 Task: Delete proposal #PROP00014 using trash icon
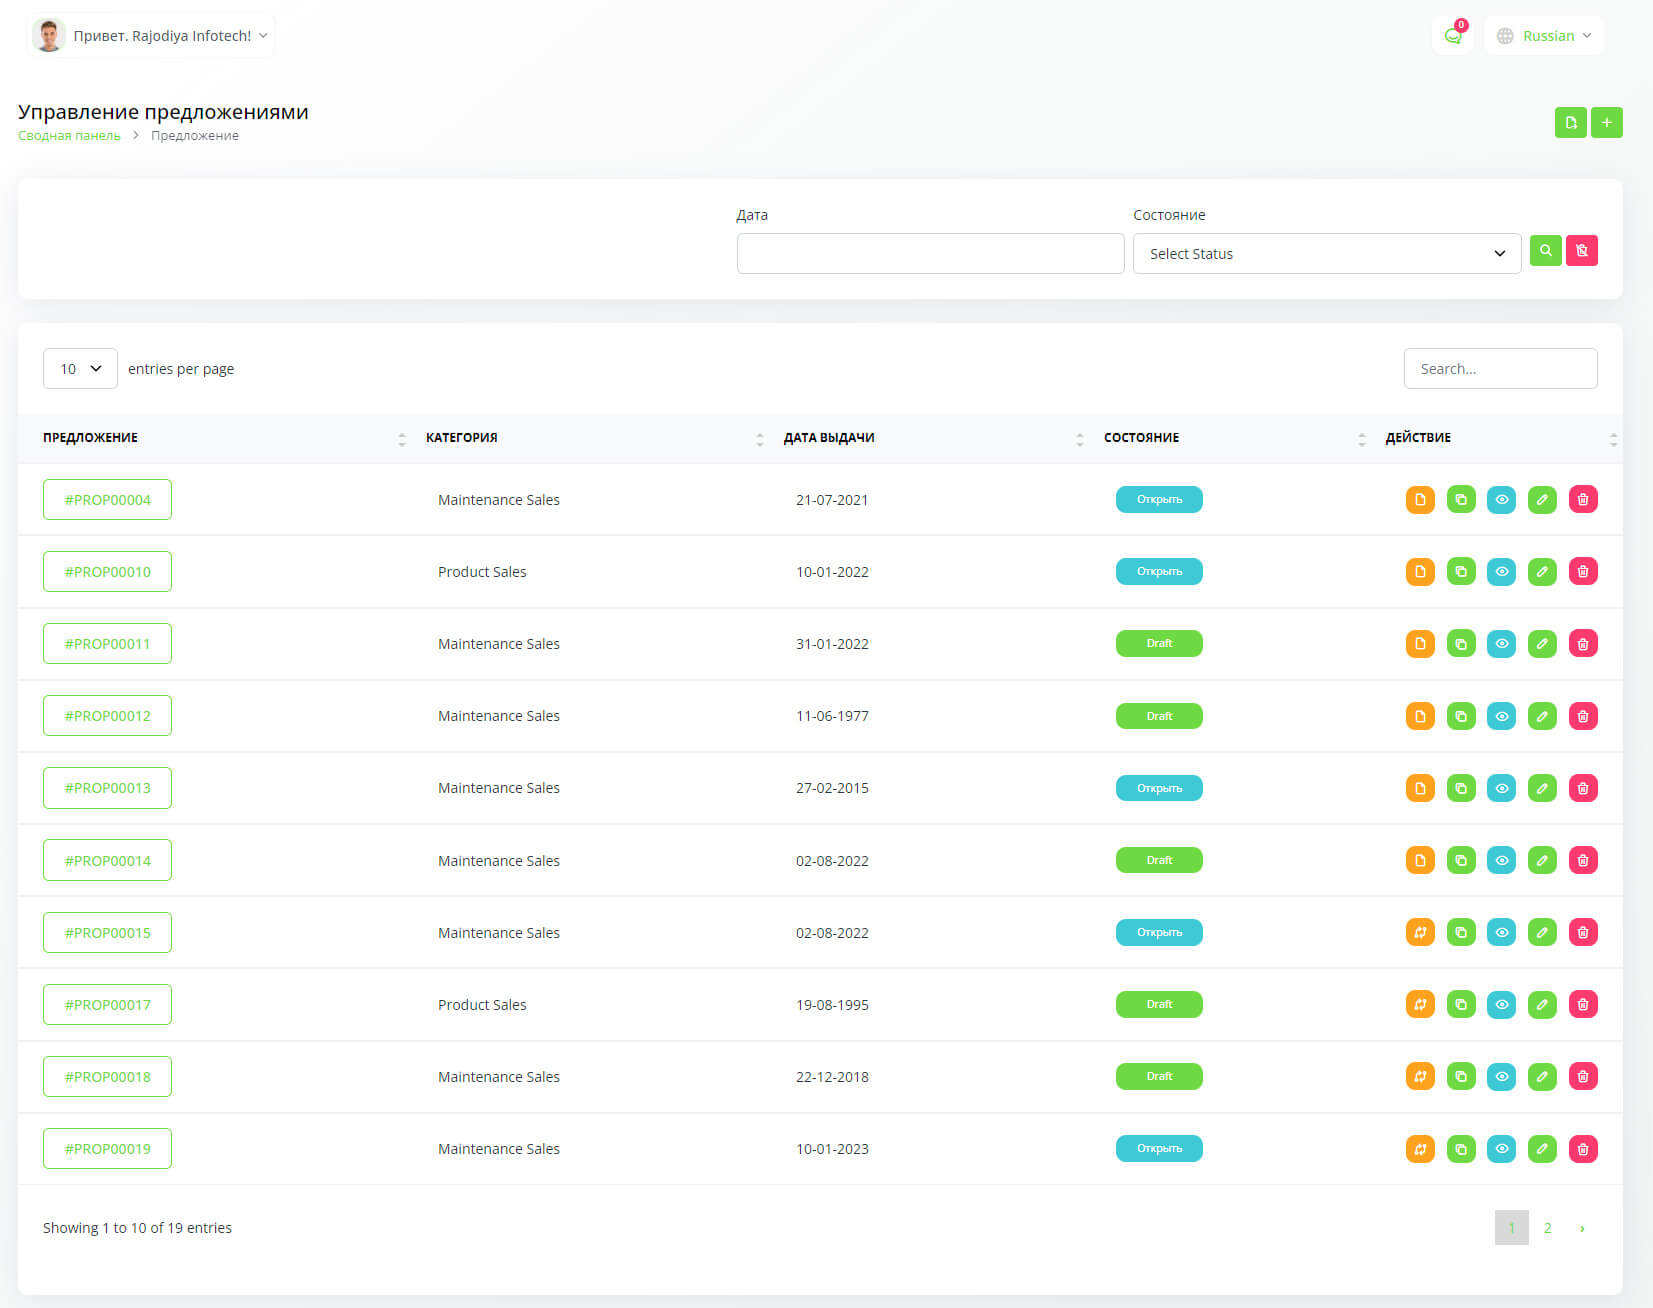(1583, 860)
